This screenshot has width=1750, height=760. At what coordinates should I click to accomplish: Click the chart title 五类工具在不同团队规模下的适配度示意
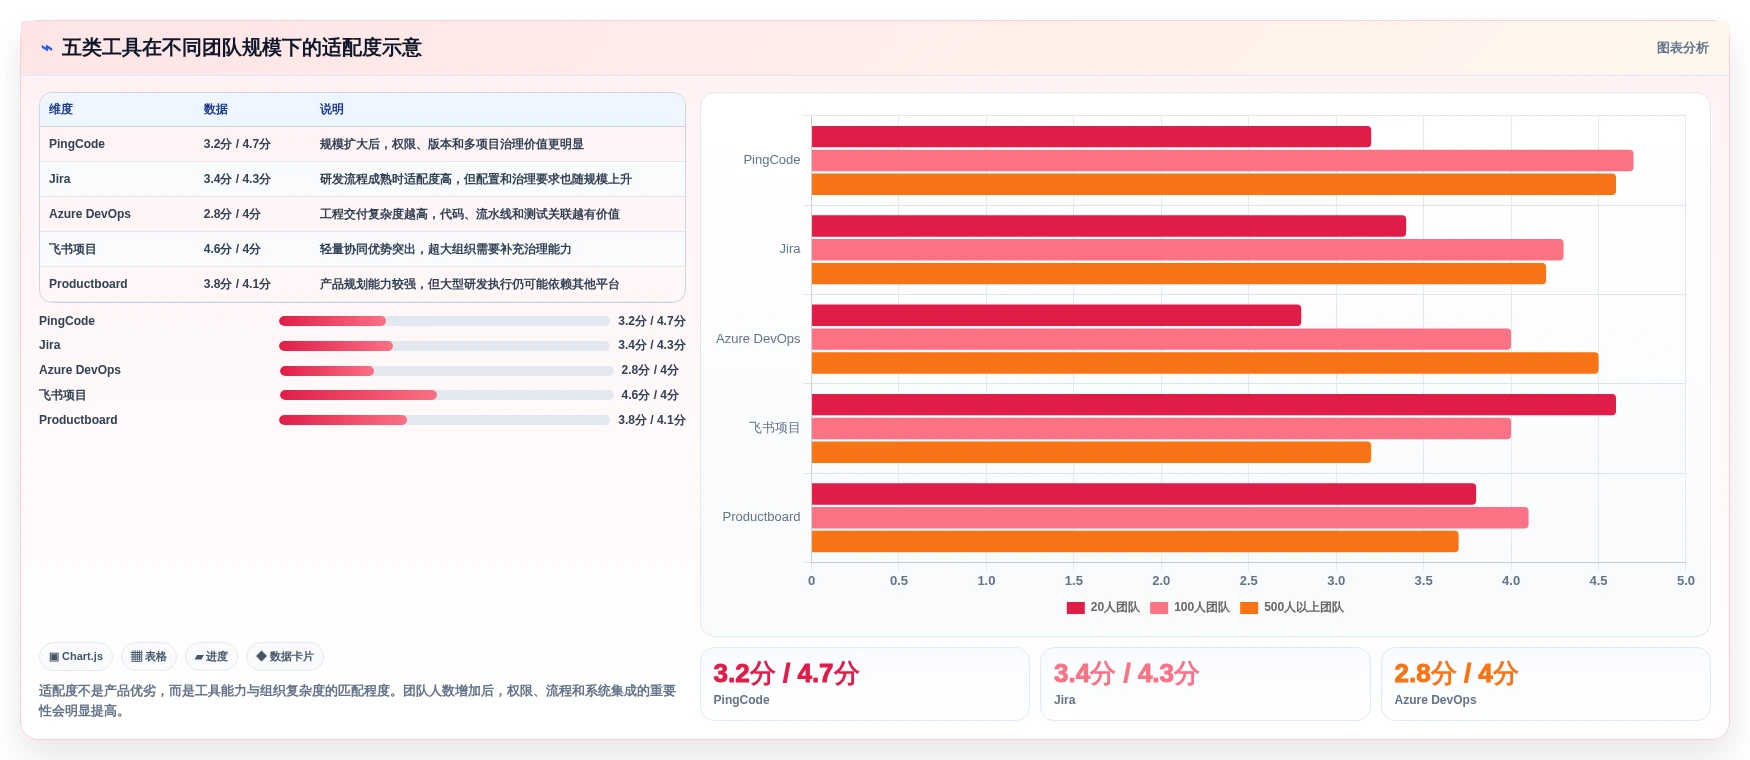point(241,48)
